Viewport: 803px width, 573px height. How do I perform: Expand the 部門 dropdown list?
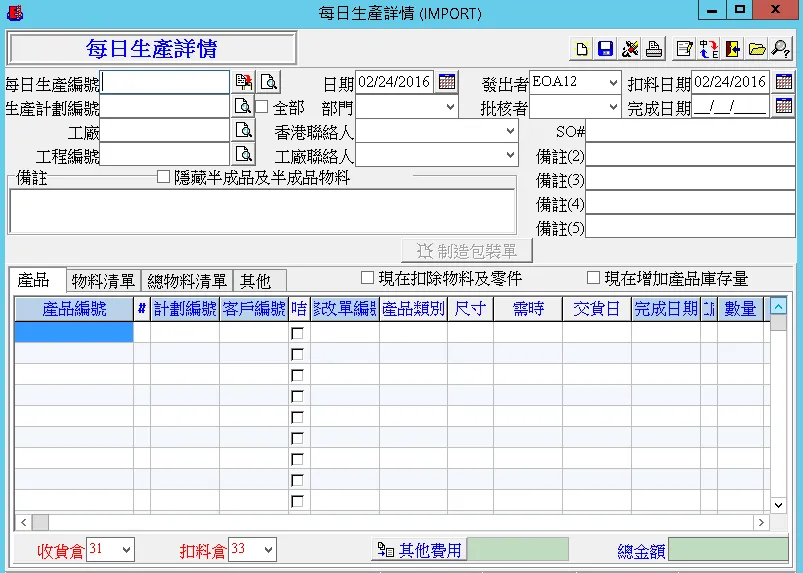tap(449, 107)
